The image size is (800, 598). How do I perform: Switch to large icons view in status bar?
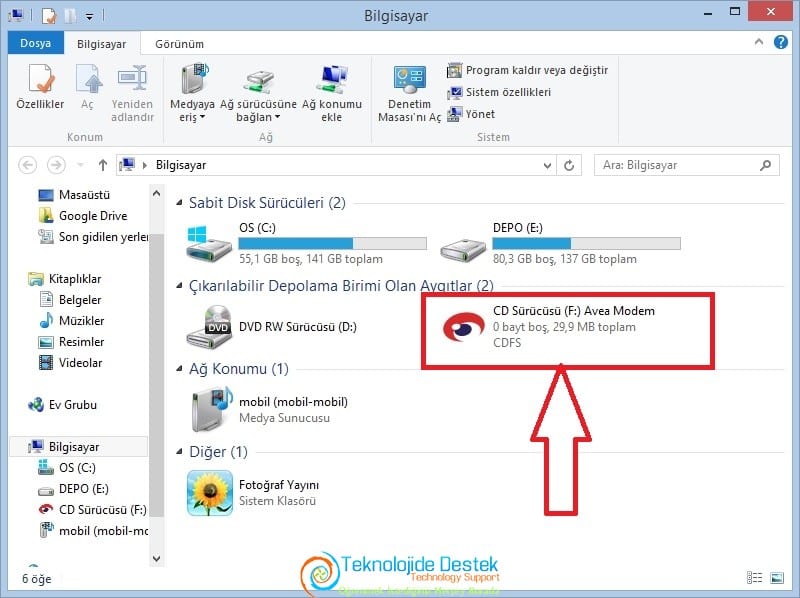click(777, 578)
